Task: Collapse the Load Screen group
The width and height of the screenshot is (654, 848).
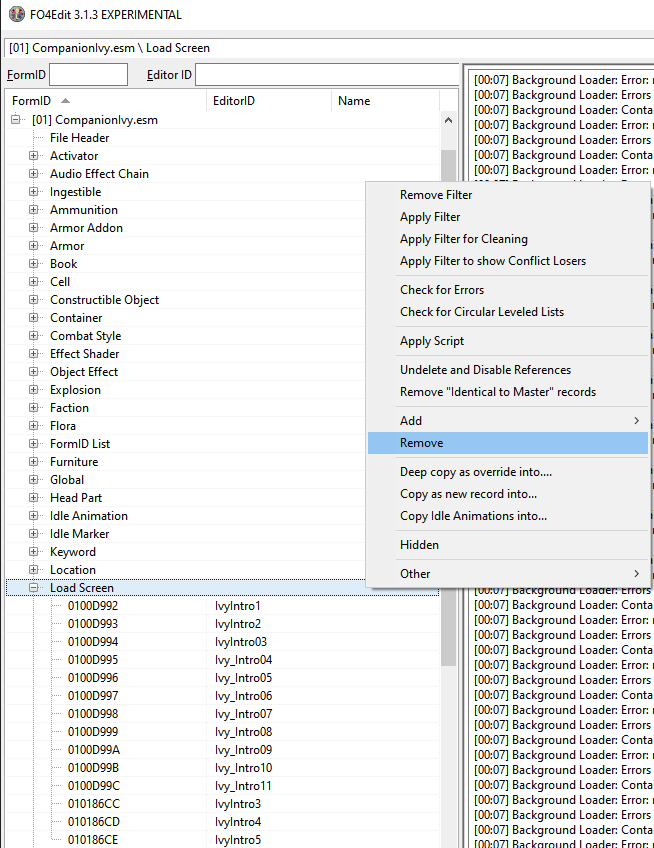Action: click(34, 587)
